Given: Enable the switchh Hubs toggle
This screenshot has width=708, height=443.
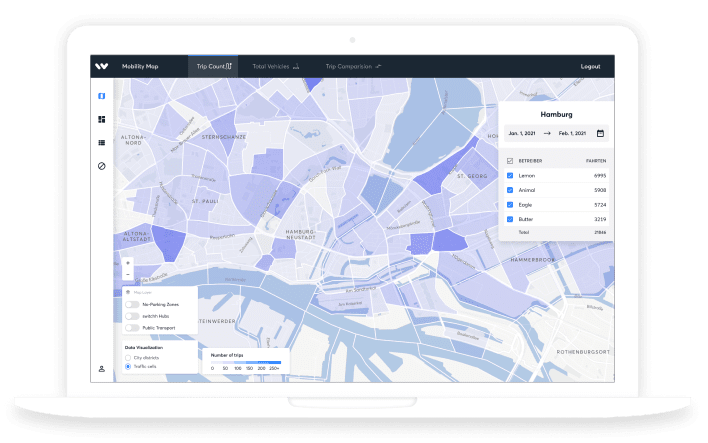Looking at the screenshot, I should [x=132, y=316].
